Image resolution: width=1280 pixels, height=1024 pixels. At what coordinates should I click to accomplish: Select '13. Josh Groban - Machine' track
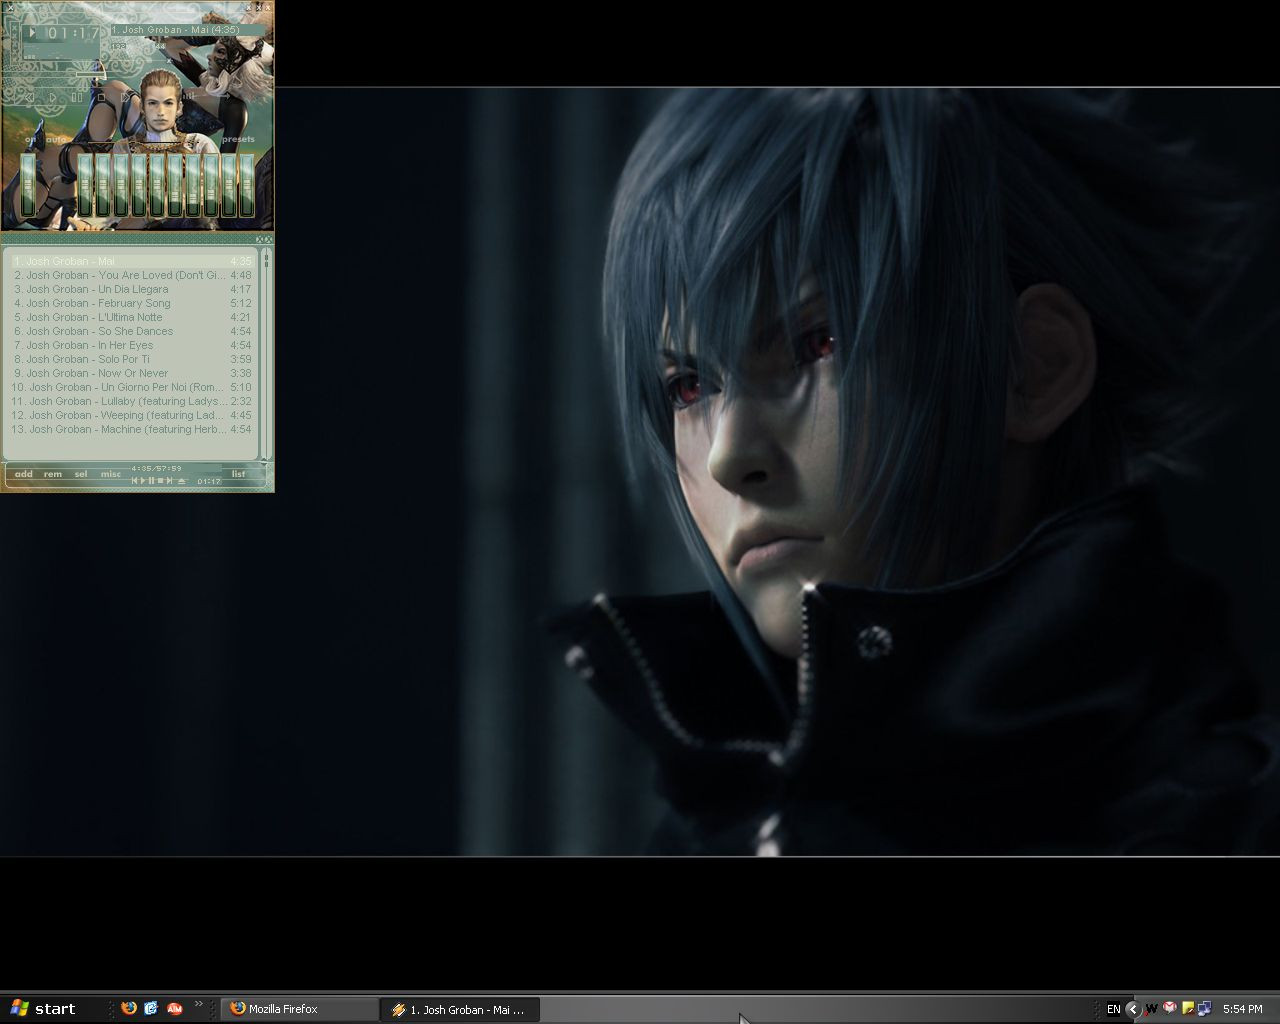(132, 429)
